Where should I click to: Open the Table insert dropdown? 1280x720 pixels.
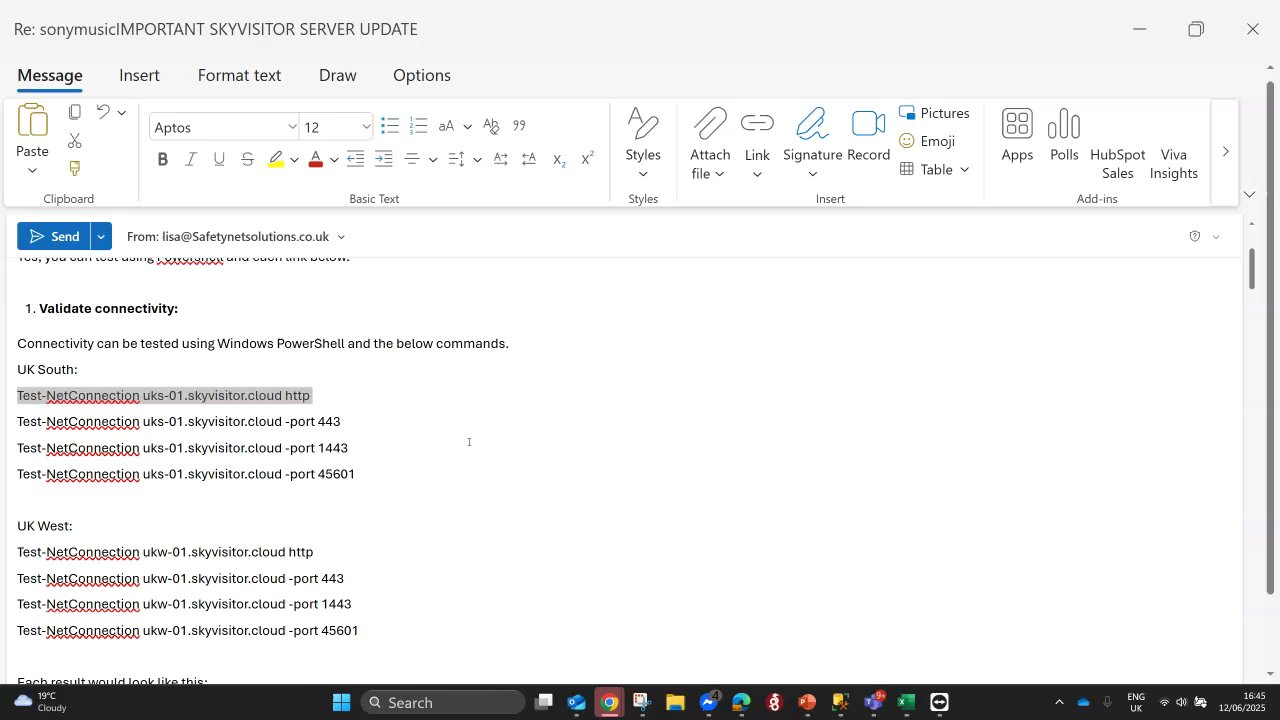[x=935, y=169]
